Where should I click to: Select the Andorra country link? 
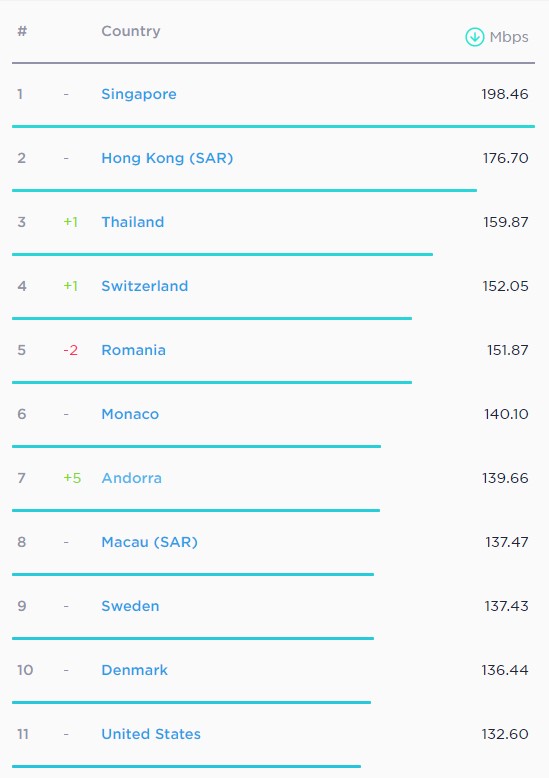(132, 478)
